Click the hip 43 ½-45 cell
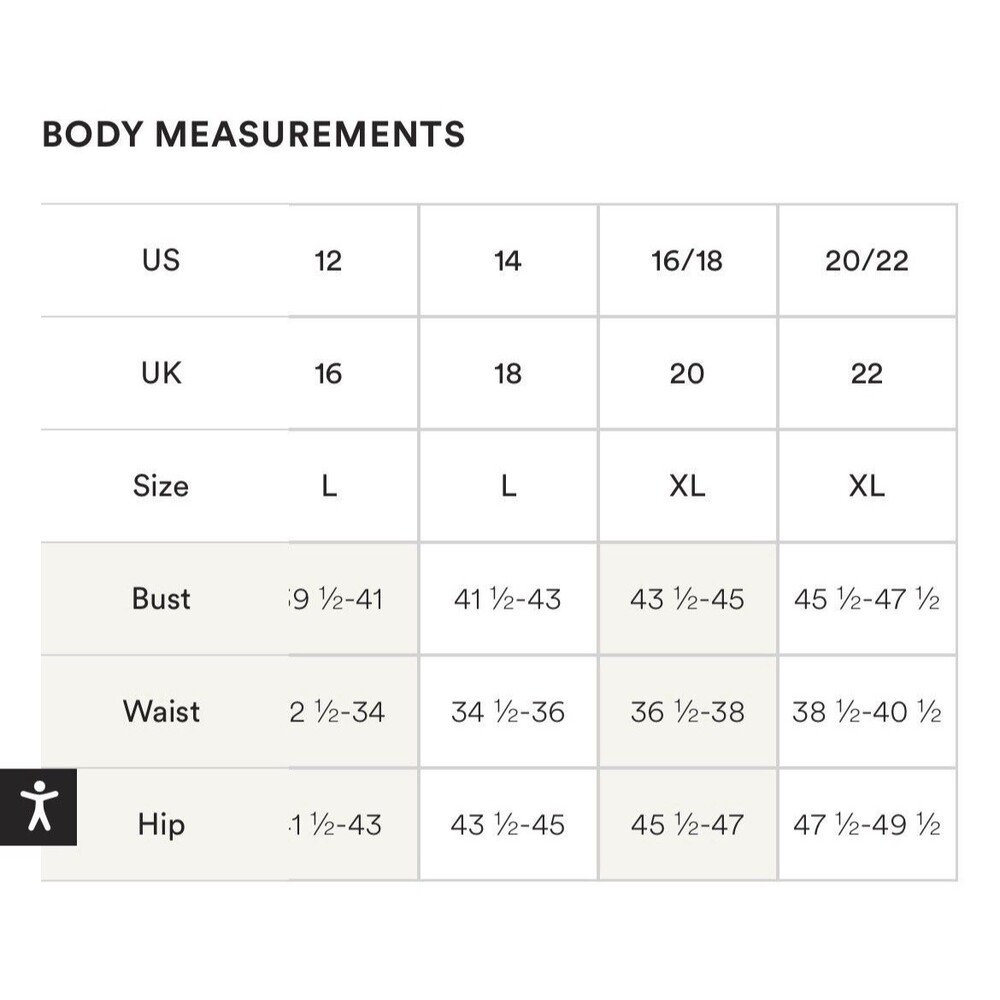This screenshot has height=1000, width=1000. click(x=508, y=825)
